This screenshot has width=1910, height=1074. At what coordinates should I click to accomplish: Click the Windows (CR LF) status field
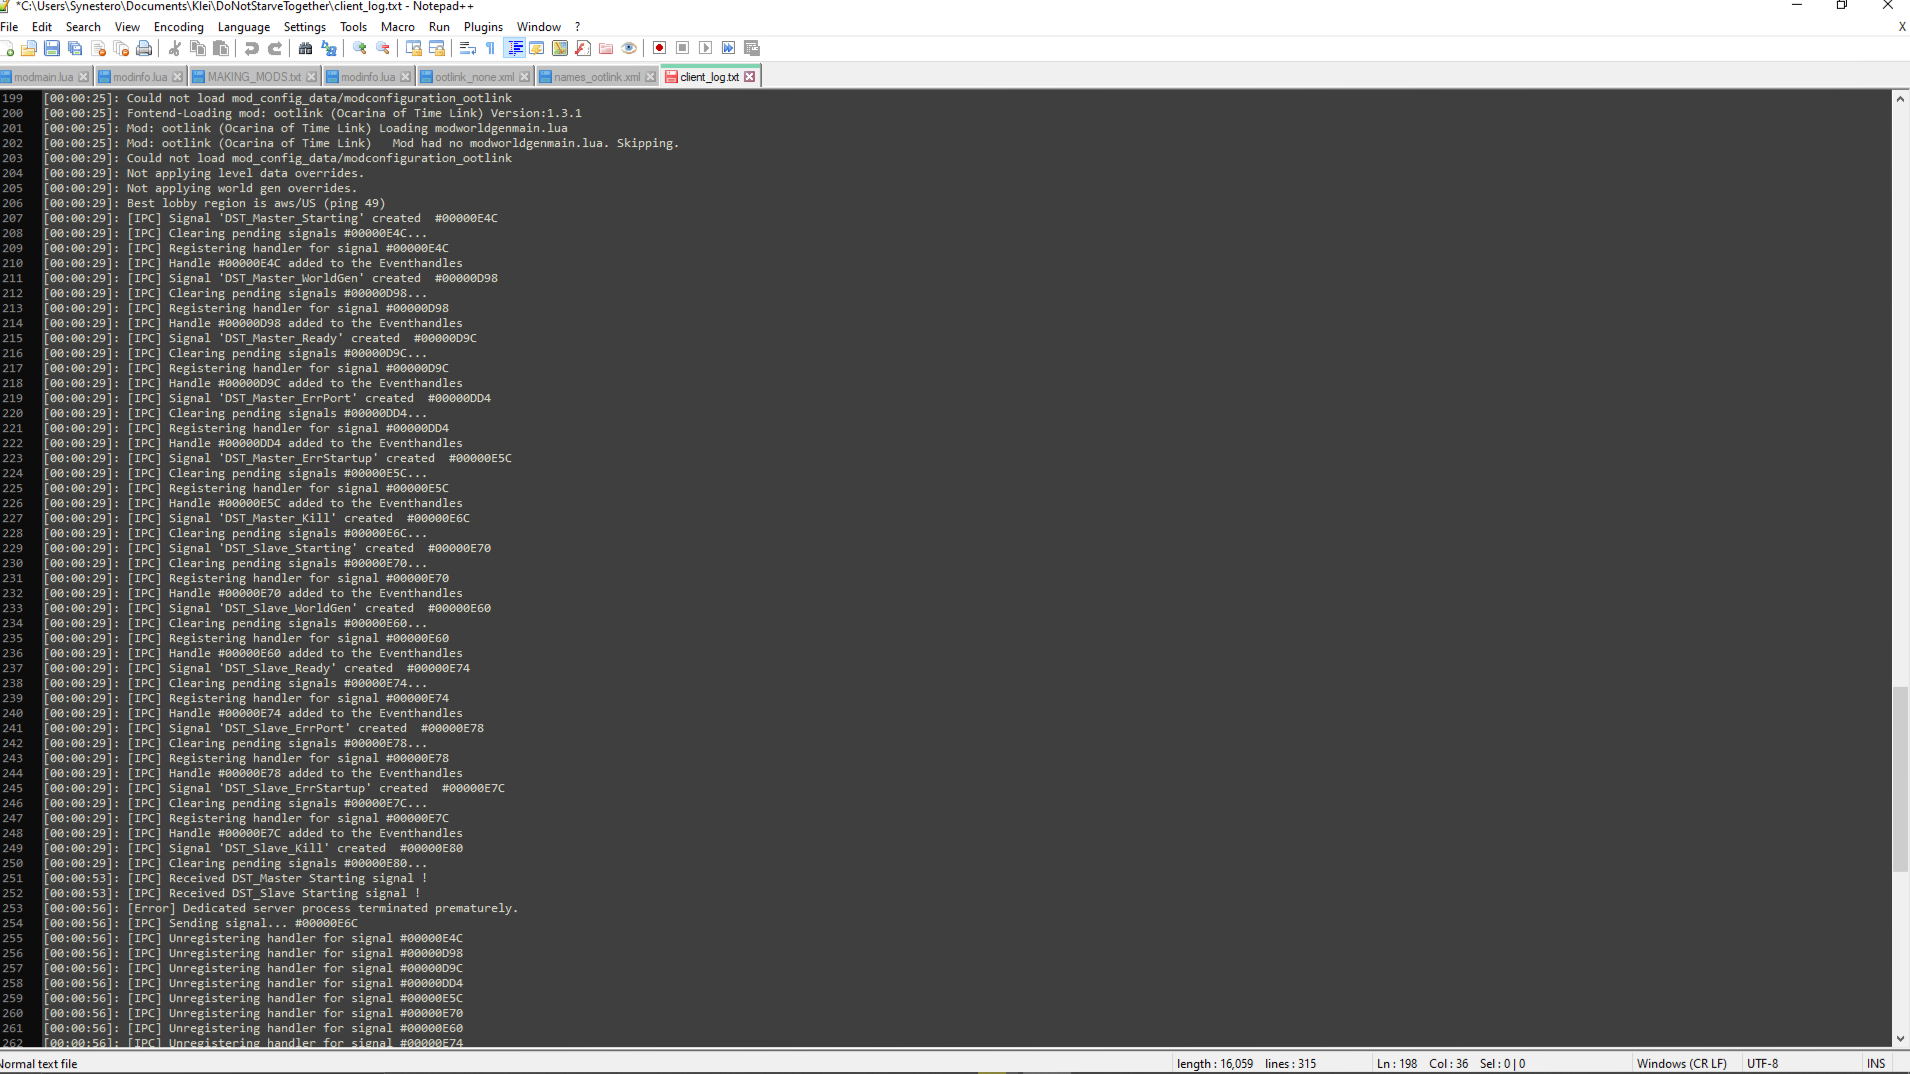coord(1681,1063)
